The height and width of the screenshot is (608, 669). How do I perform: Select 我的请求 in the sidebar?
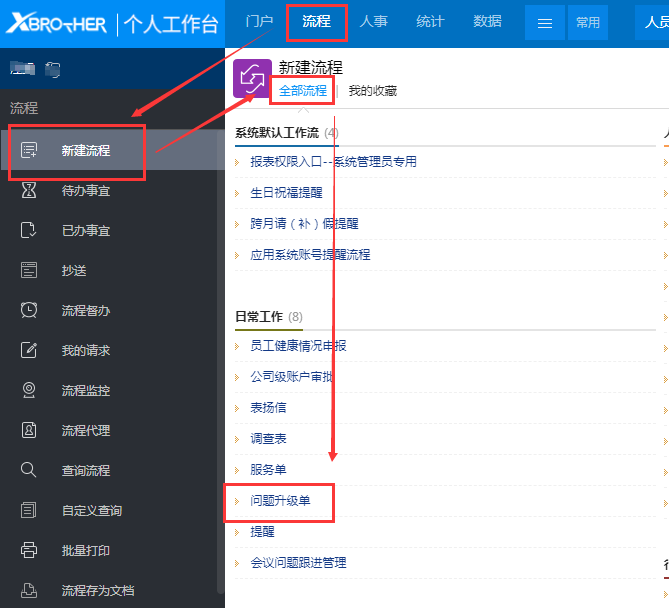86,350
